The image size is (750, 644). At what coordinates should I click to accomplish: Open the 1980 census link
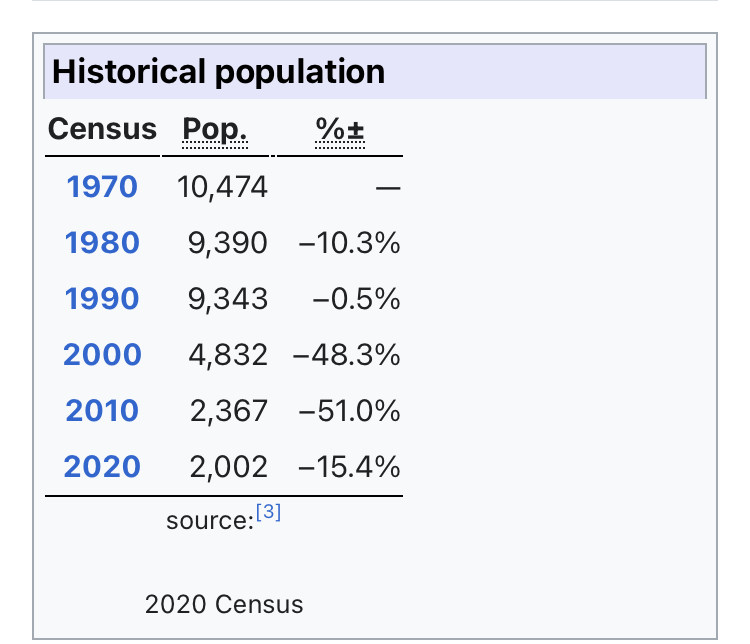click(x=102, y=243)
